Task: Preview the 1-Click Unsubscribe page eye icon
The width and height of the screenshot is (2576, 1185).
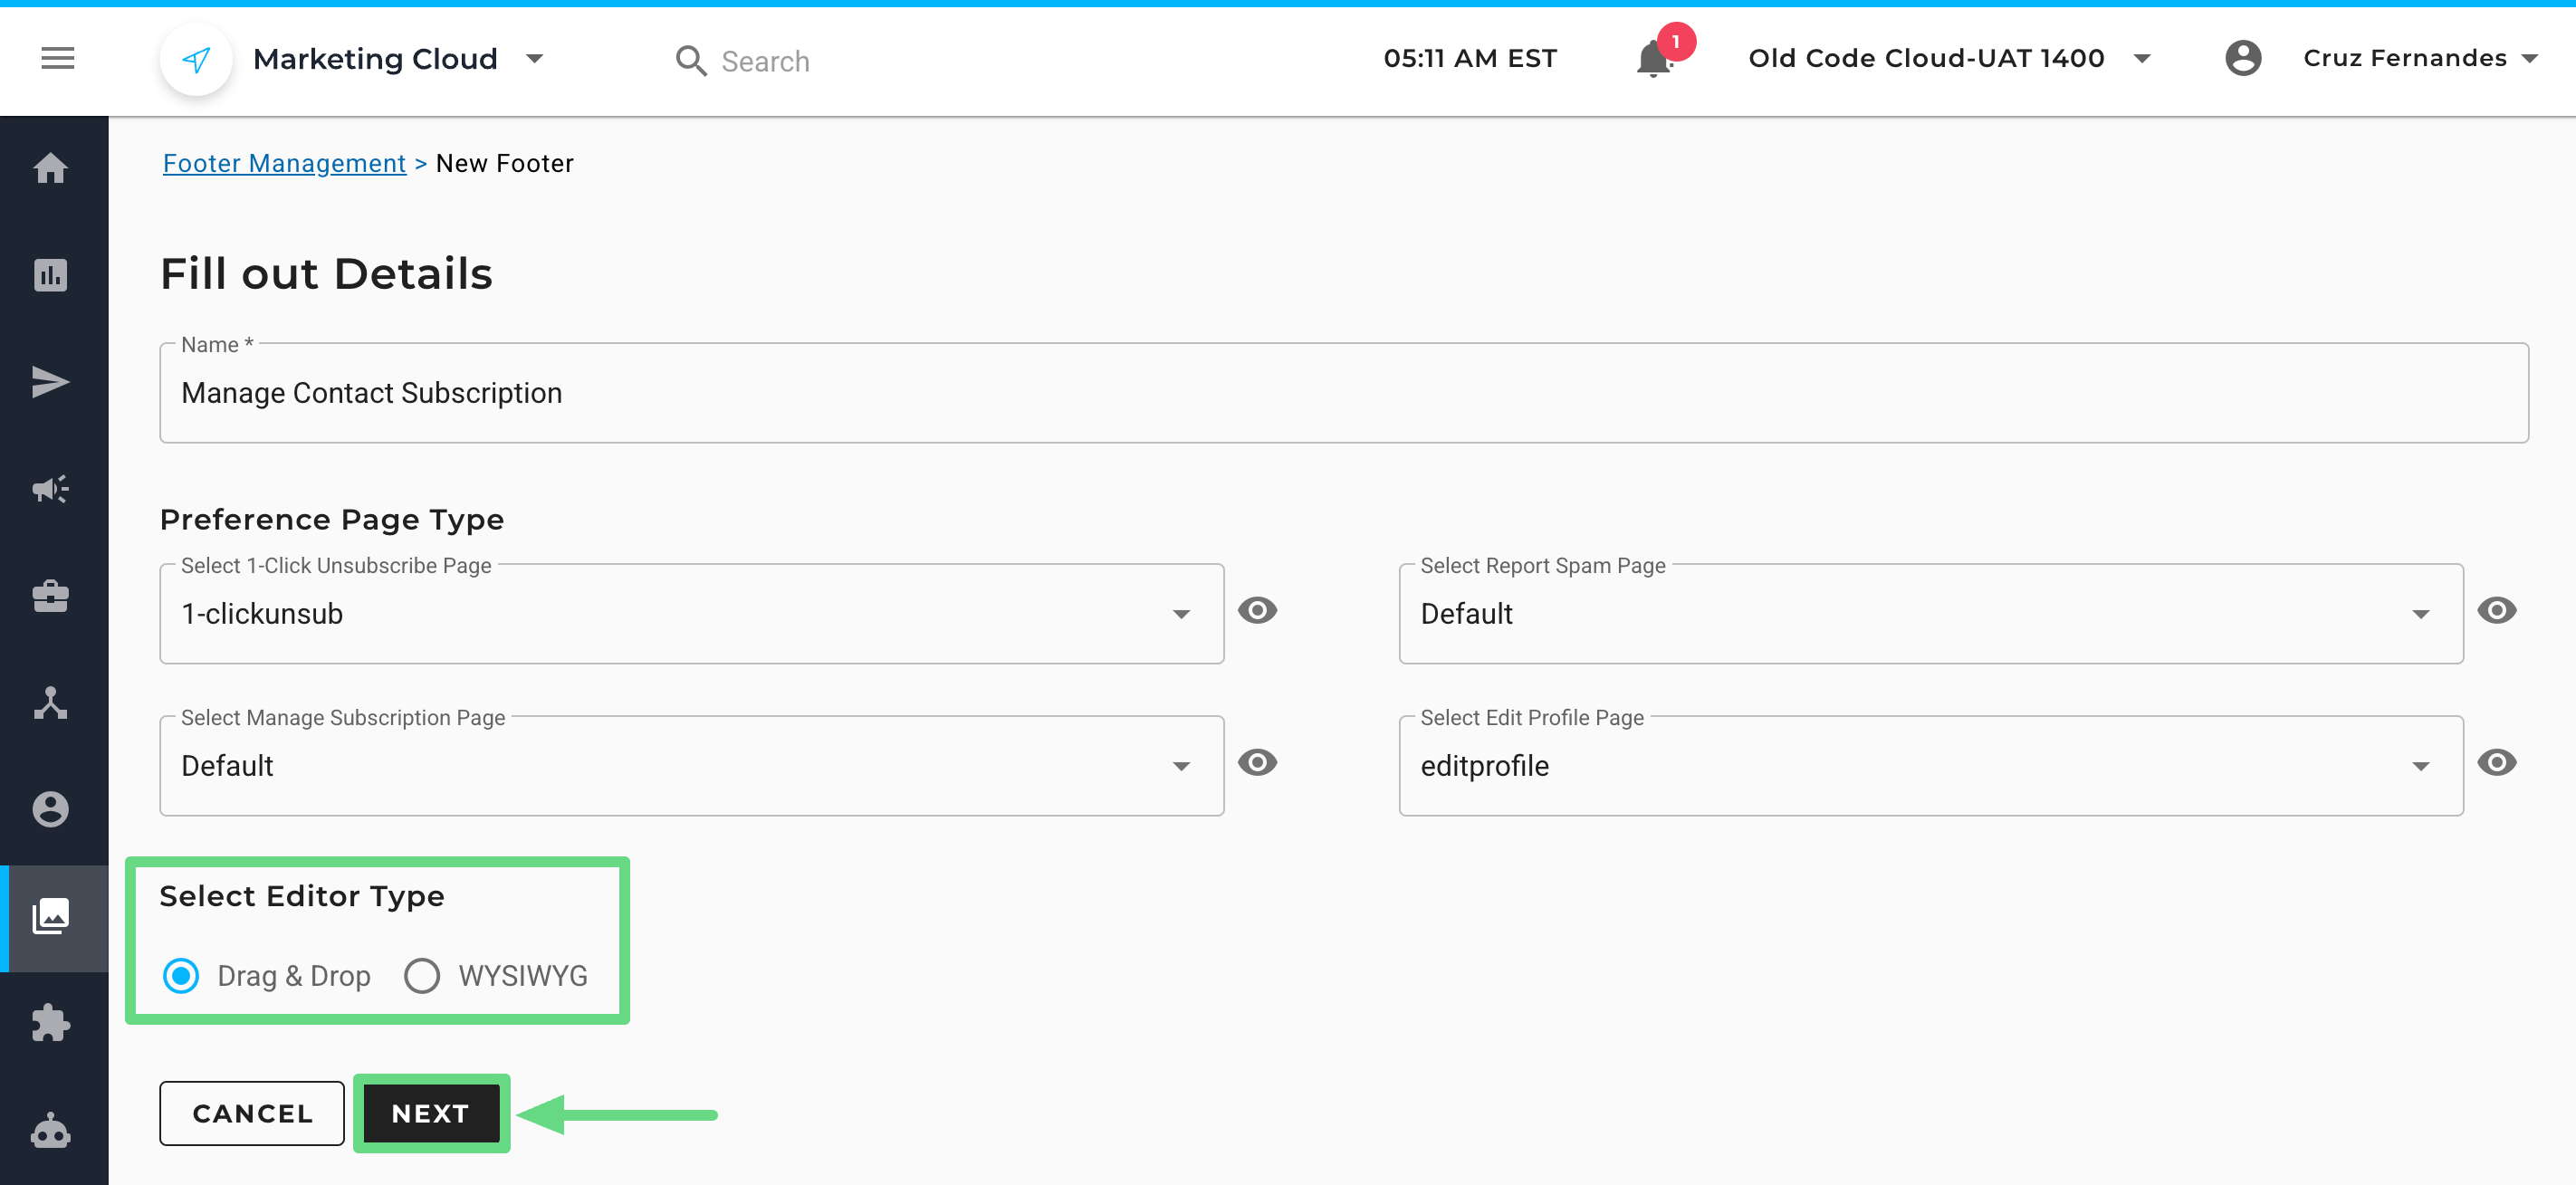Action: (1257, 610)
